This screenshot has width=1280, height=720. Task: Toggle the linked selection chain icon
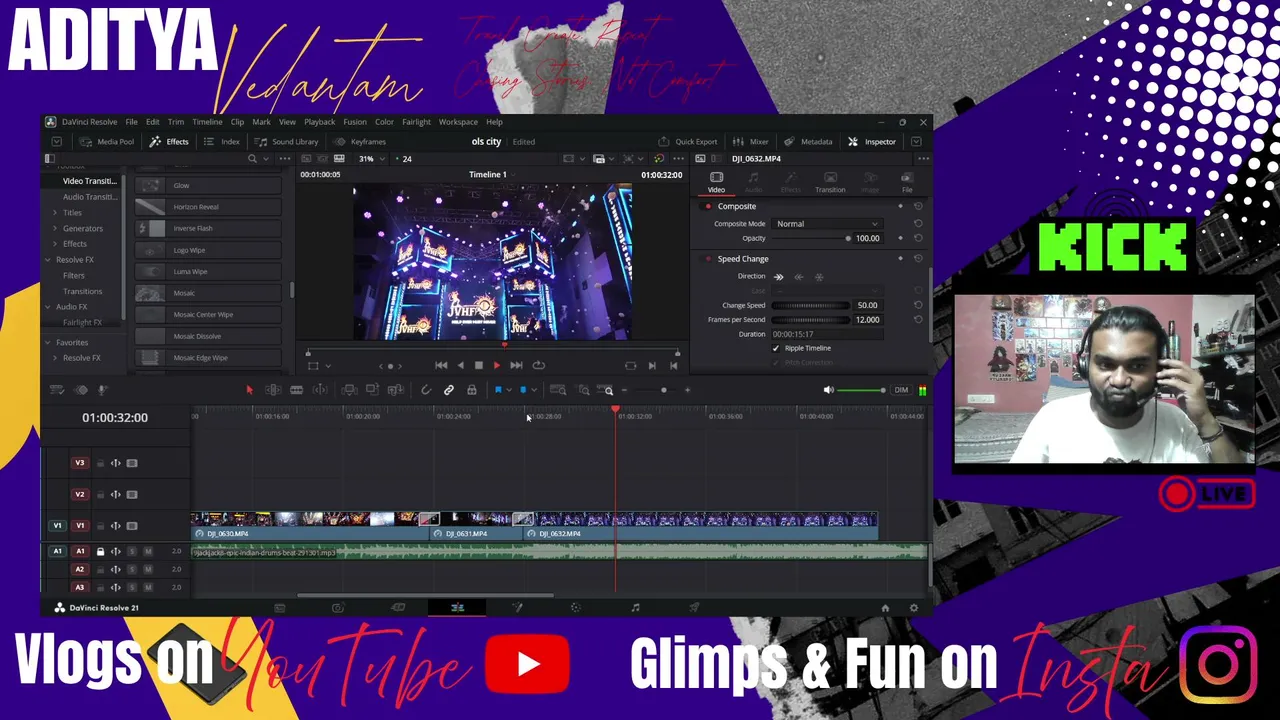[x=448, y=390]
